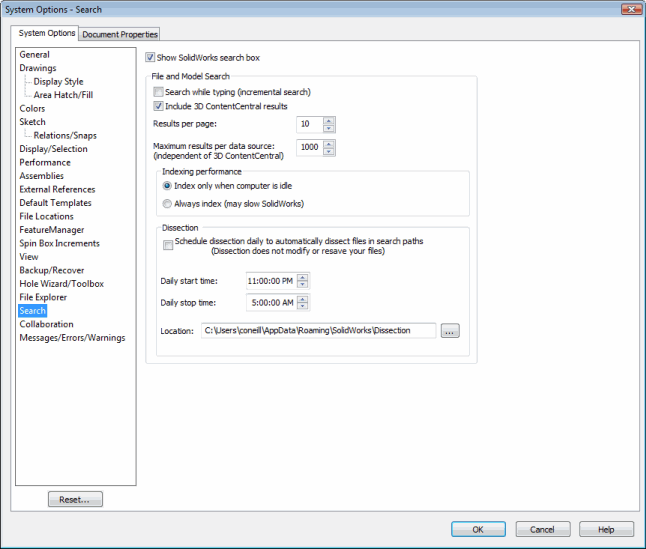Open View options category
Image resolution: width=646 pixels, height=549 pixels.
29,257
